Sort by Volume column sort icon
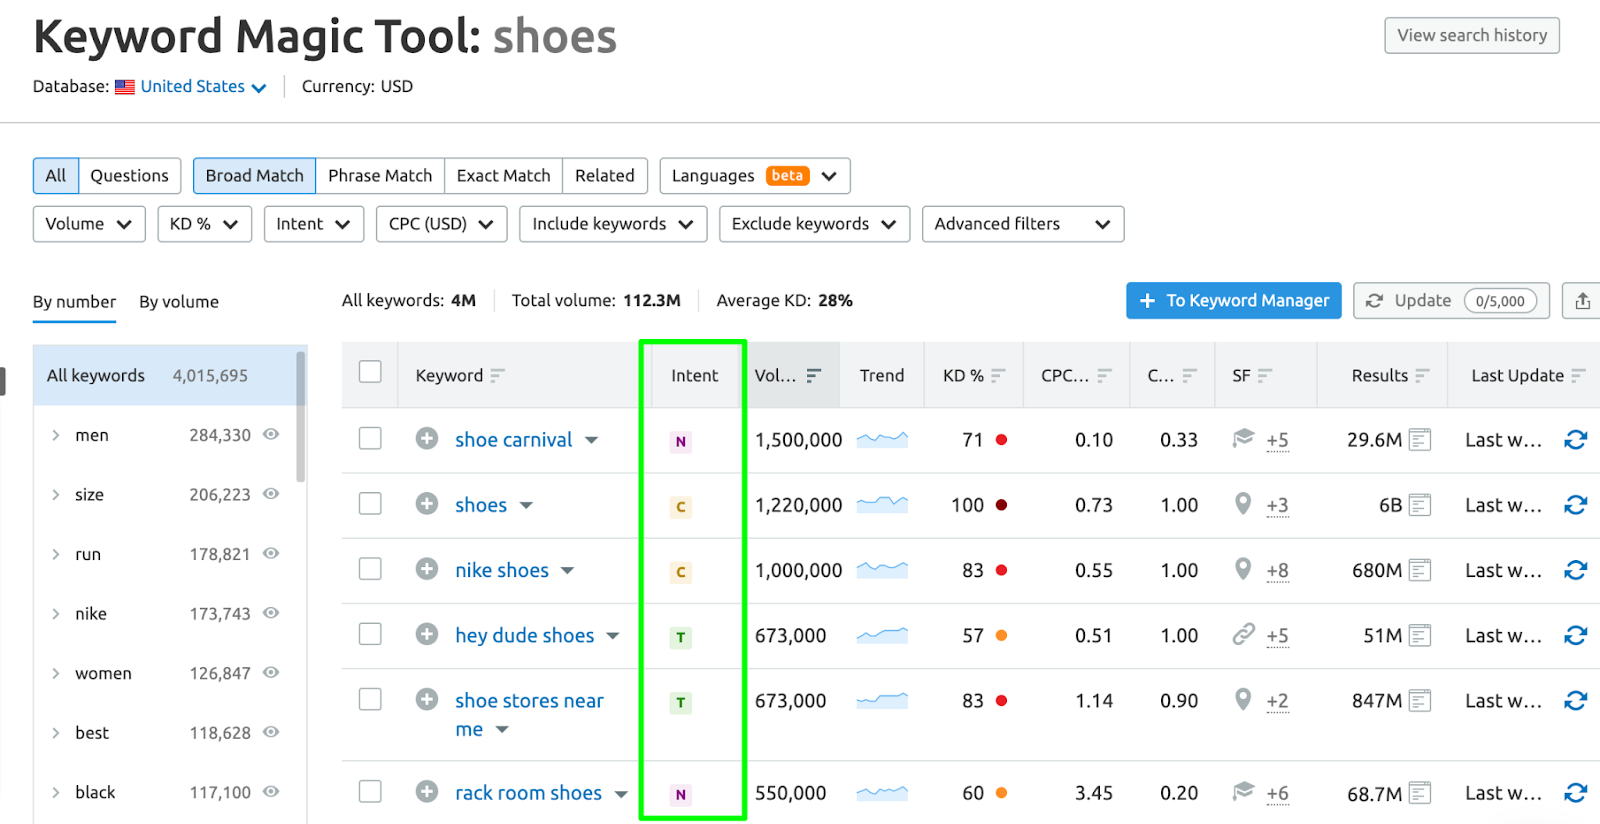This screenshot has width=1600, height=824. coord(814,376)
